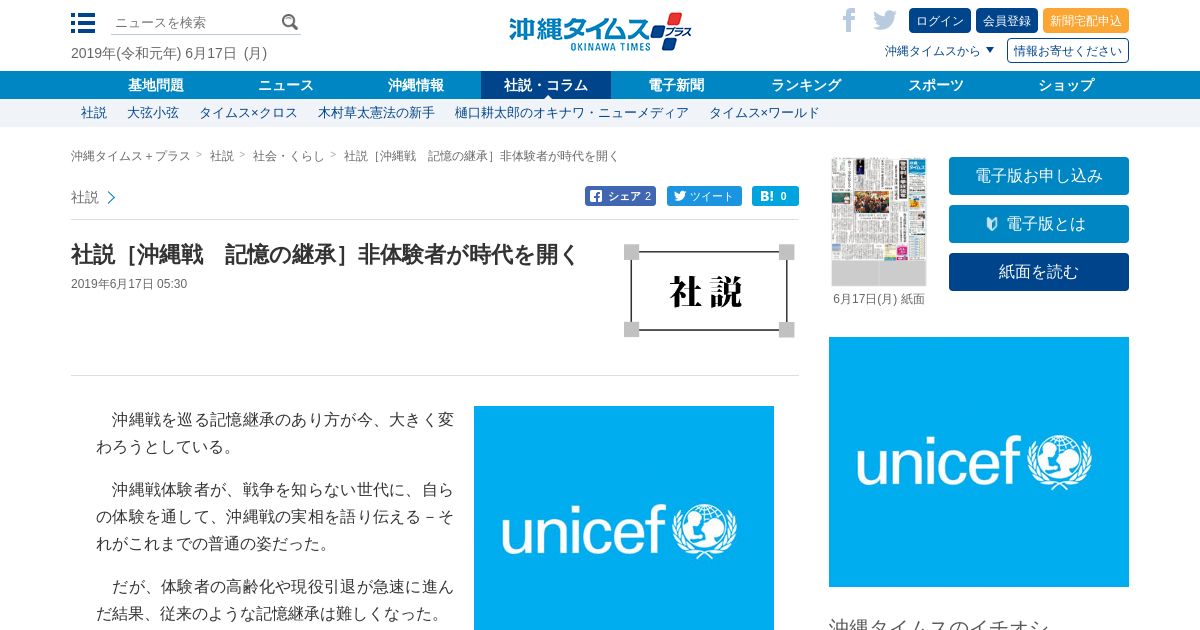The height and width of the screenshot is (630, 1200).
Task: Open the Facebook icon in header
Action: (x=849, y=20)
